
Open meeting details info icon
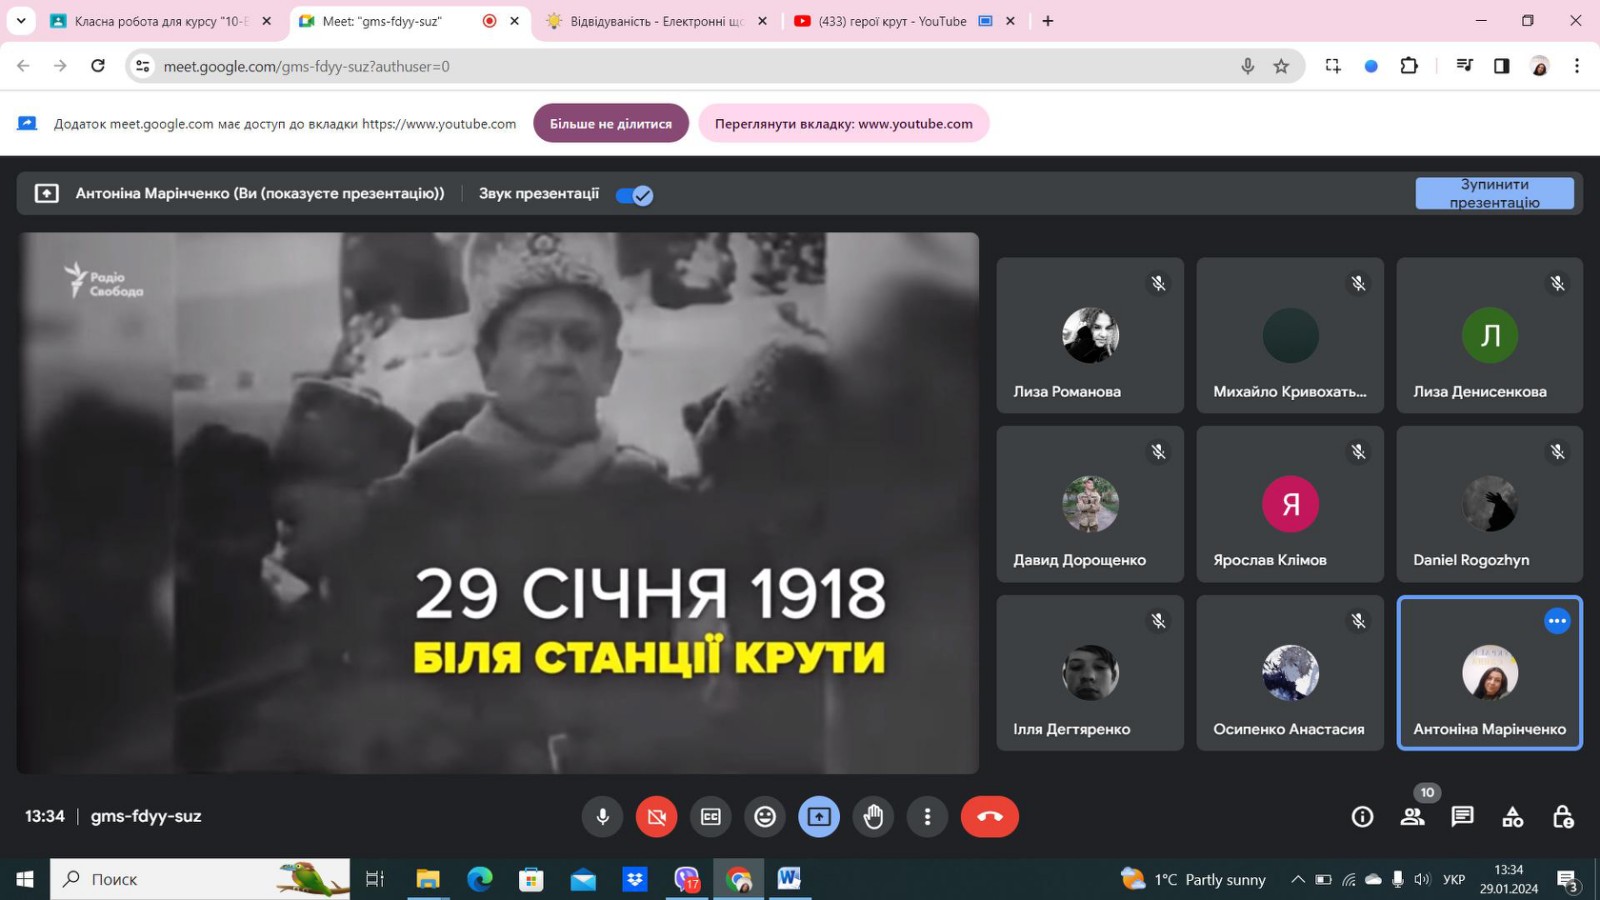coord(1362,817)
